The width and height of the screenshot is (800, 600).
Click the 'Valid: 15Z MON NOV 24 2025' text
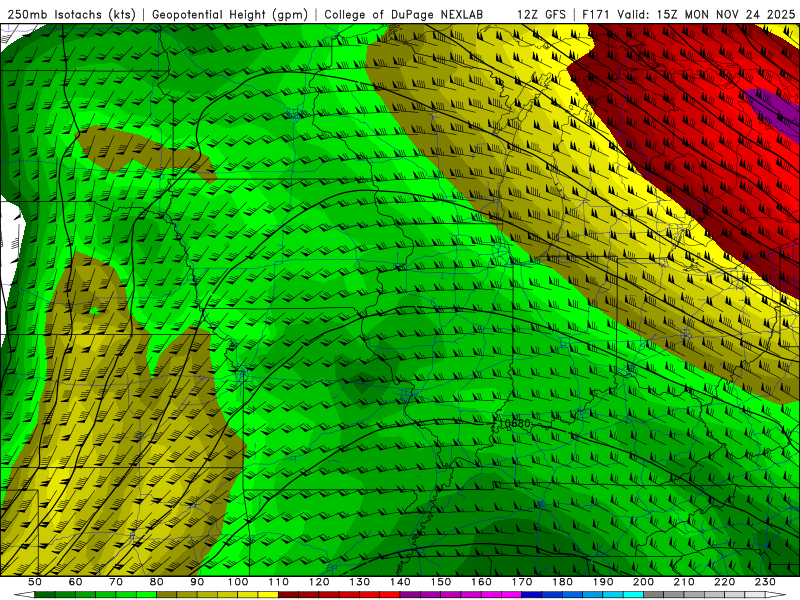pyautogui.click(x=706, y=15)
